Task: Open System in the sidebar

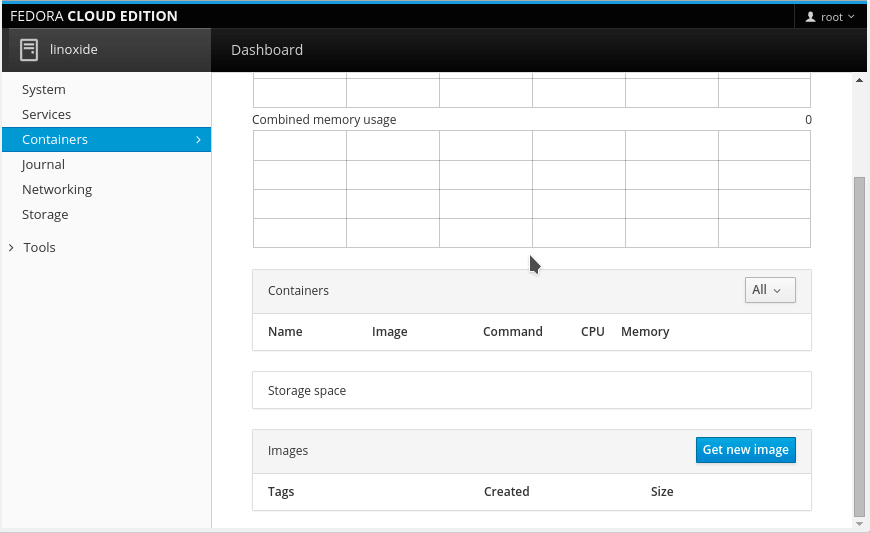Action: pos(44,90)
